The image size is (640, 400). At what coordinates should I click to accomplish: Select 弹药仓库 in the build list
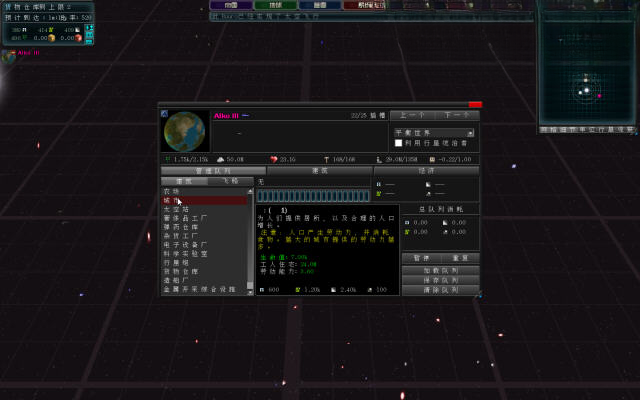click(x=204, y=227)
